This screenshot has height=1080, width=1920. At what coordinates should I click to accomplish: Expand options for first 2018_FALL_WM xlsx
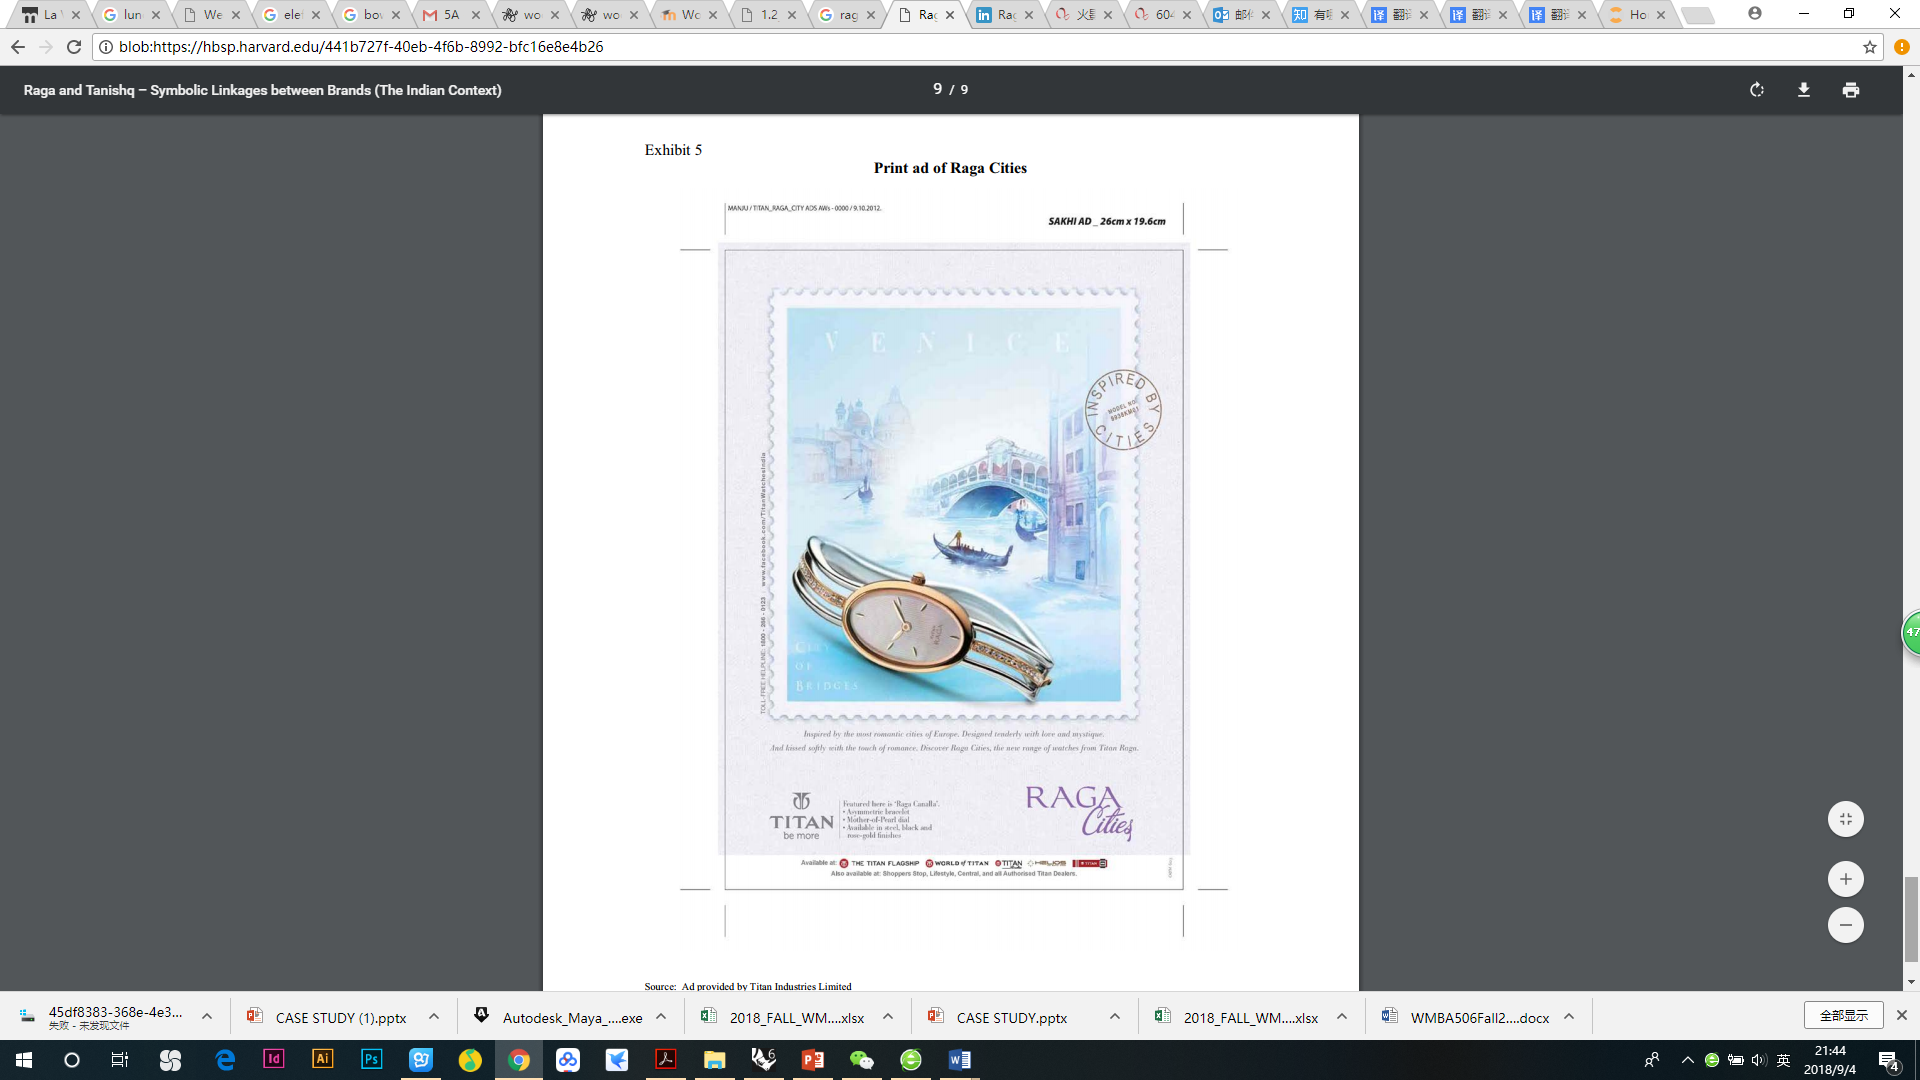(888, 1017)
